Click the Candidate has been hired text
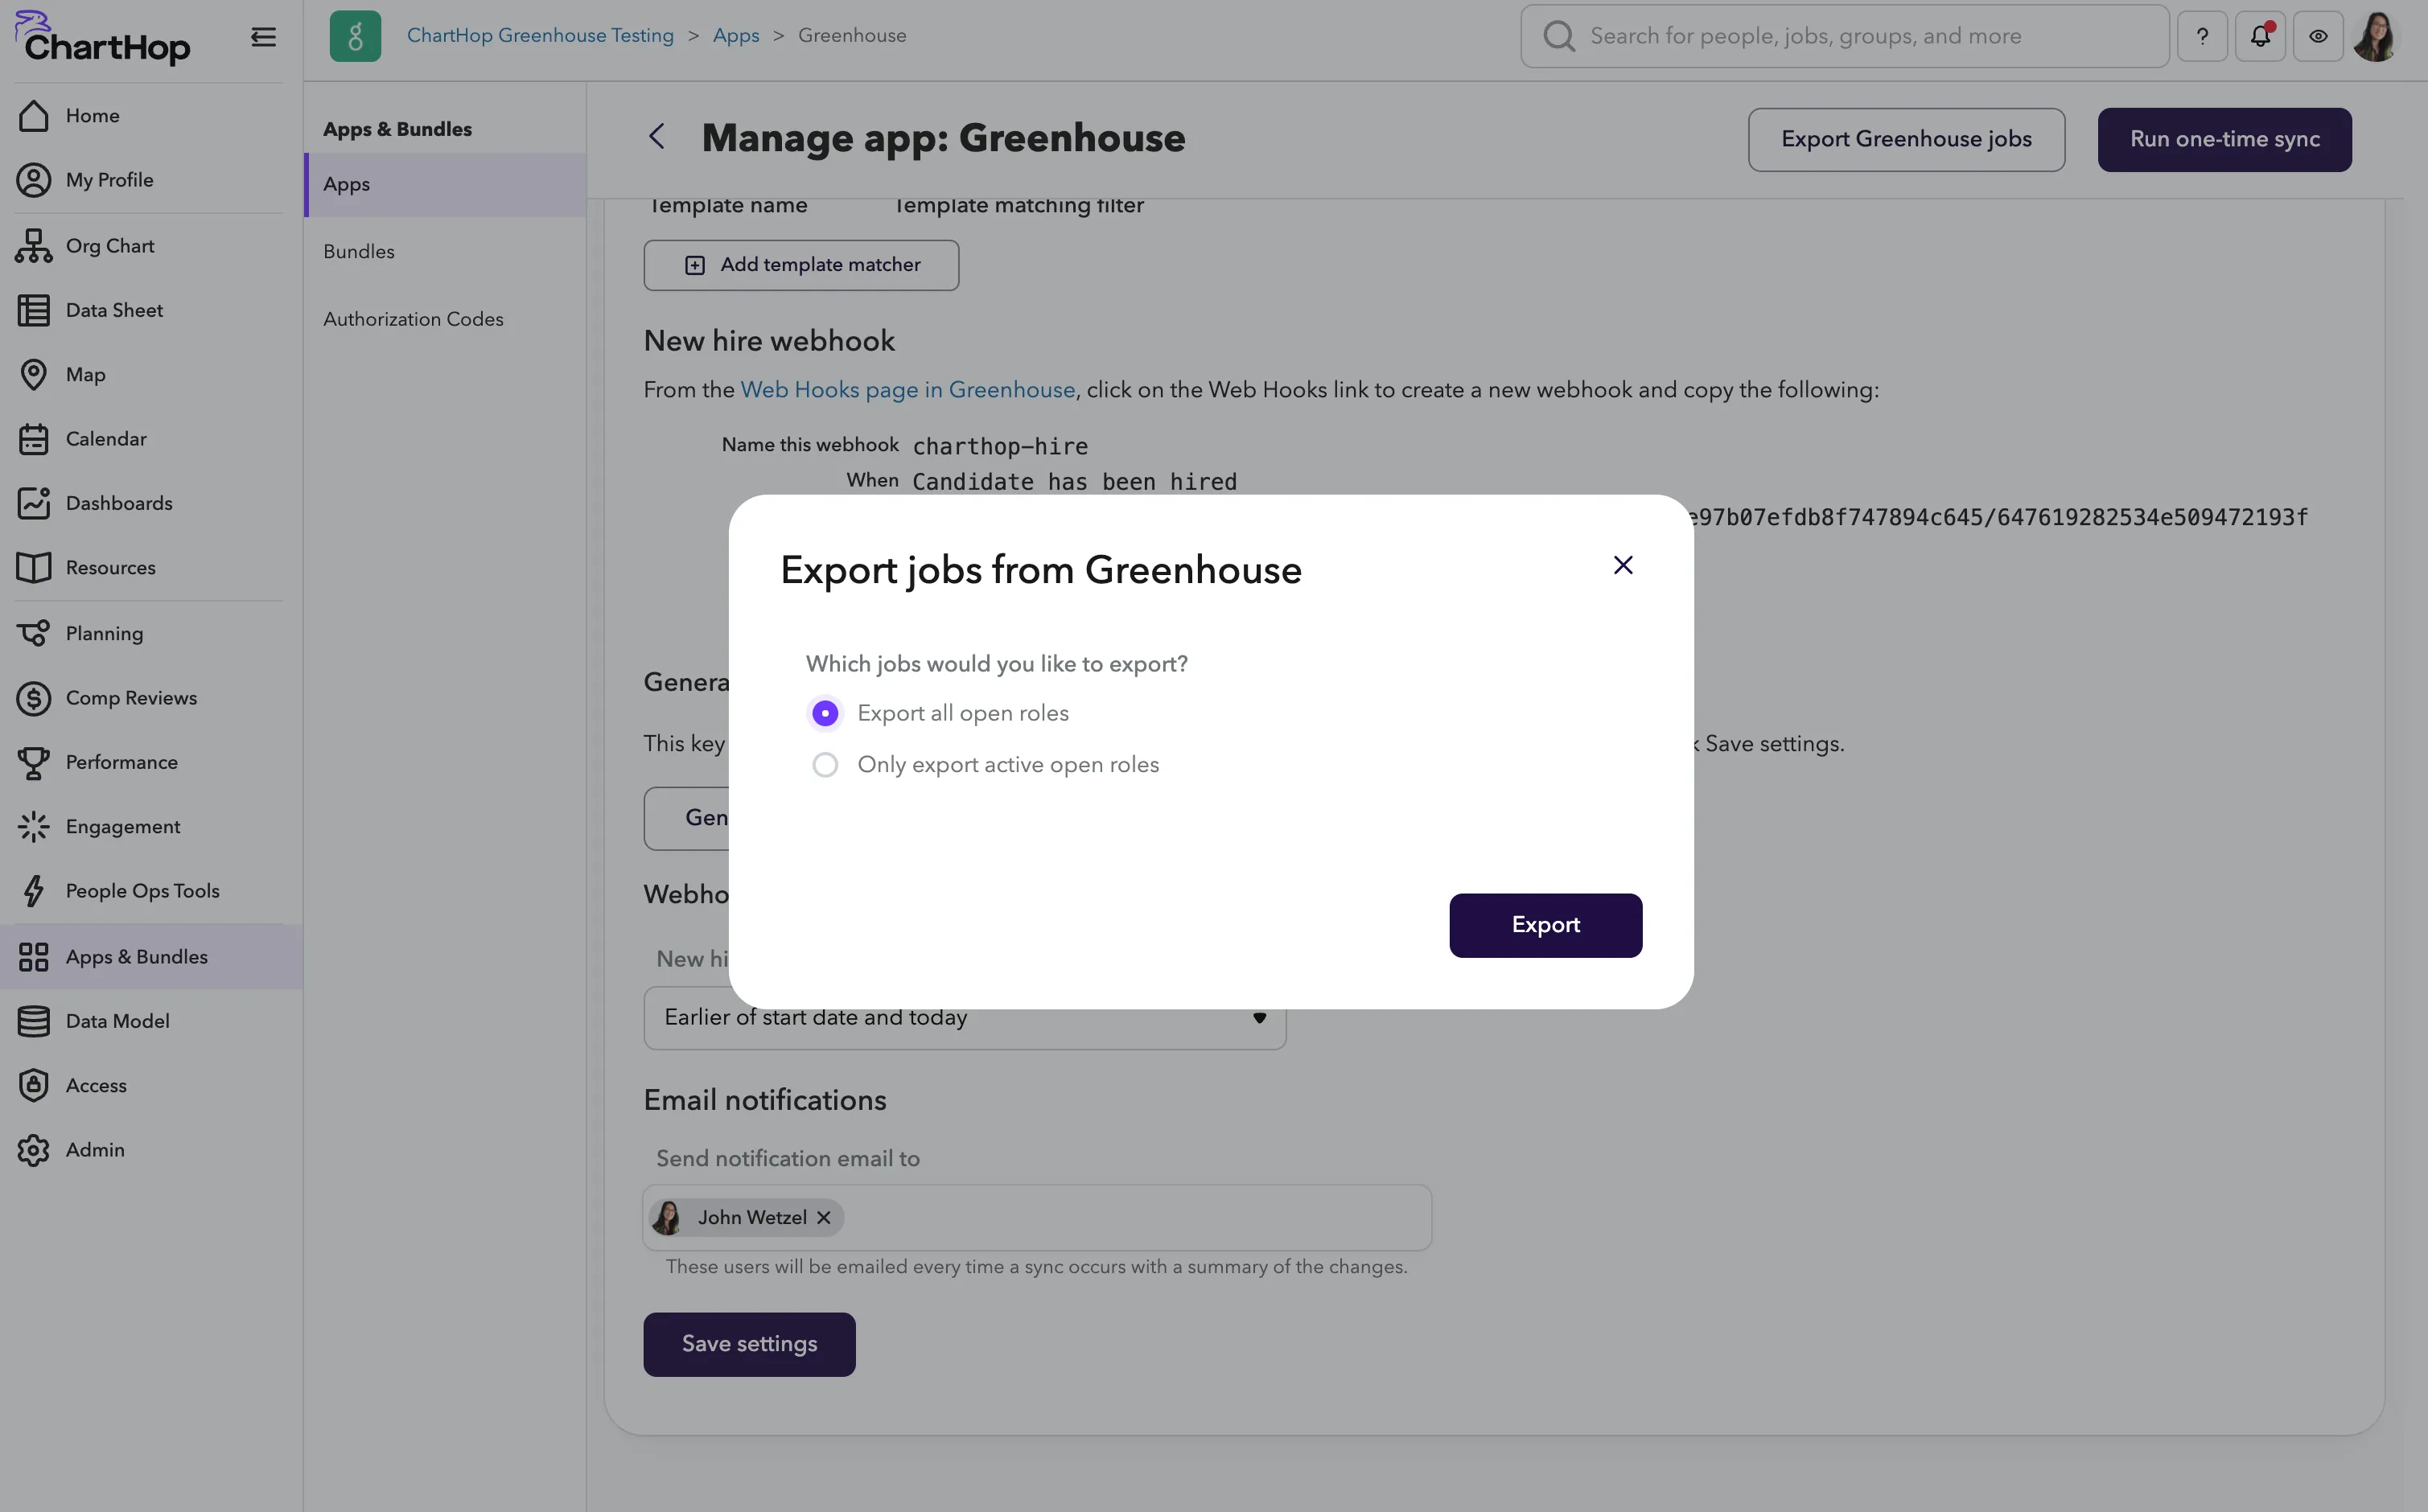The width and height of the screenshot is (2428, 1512). 1074,482
